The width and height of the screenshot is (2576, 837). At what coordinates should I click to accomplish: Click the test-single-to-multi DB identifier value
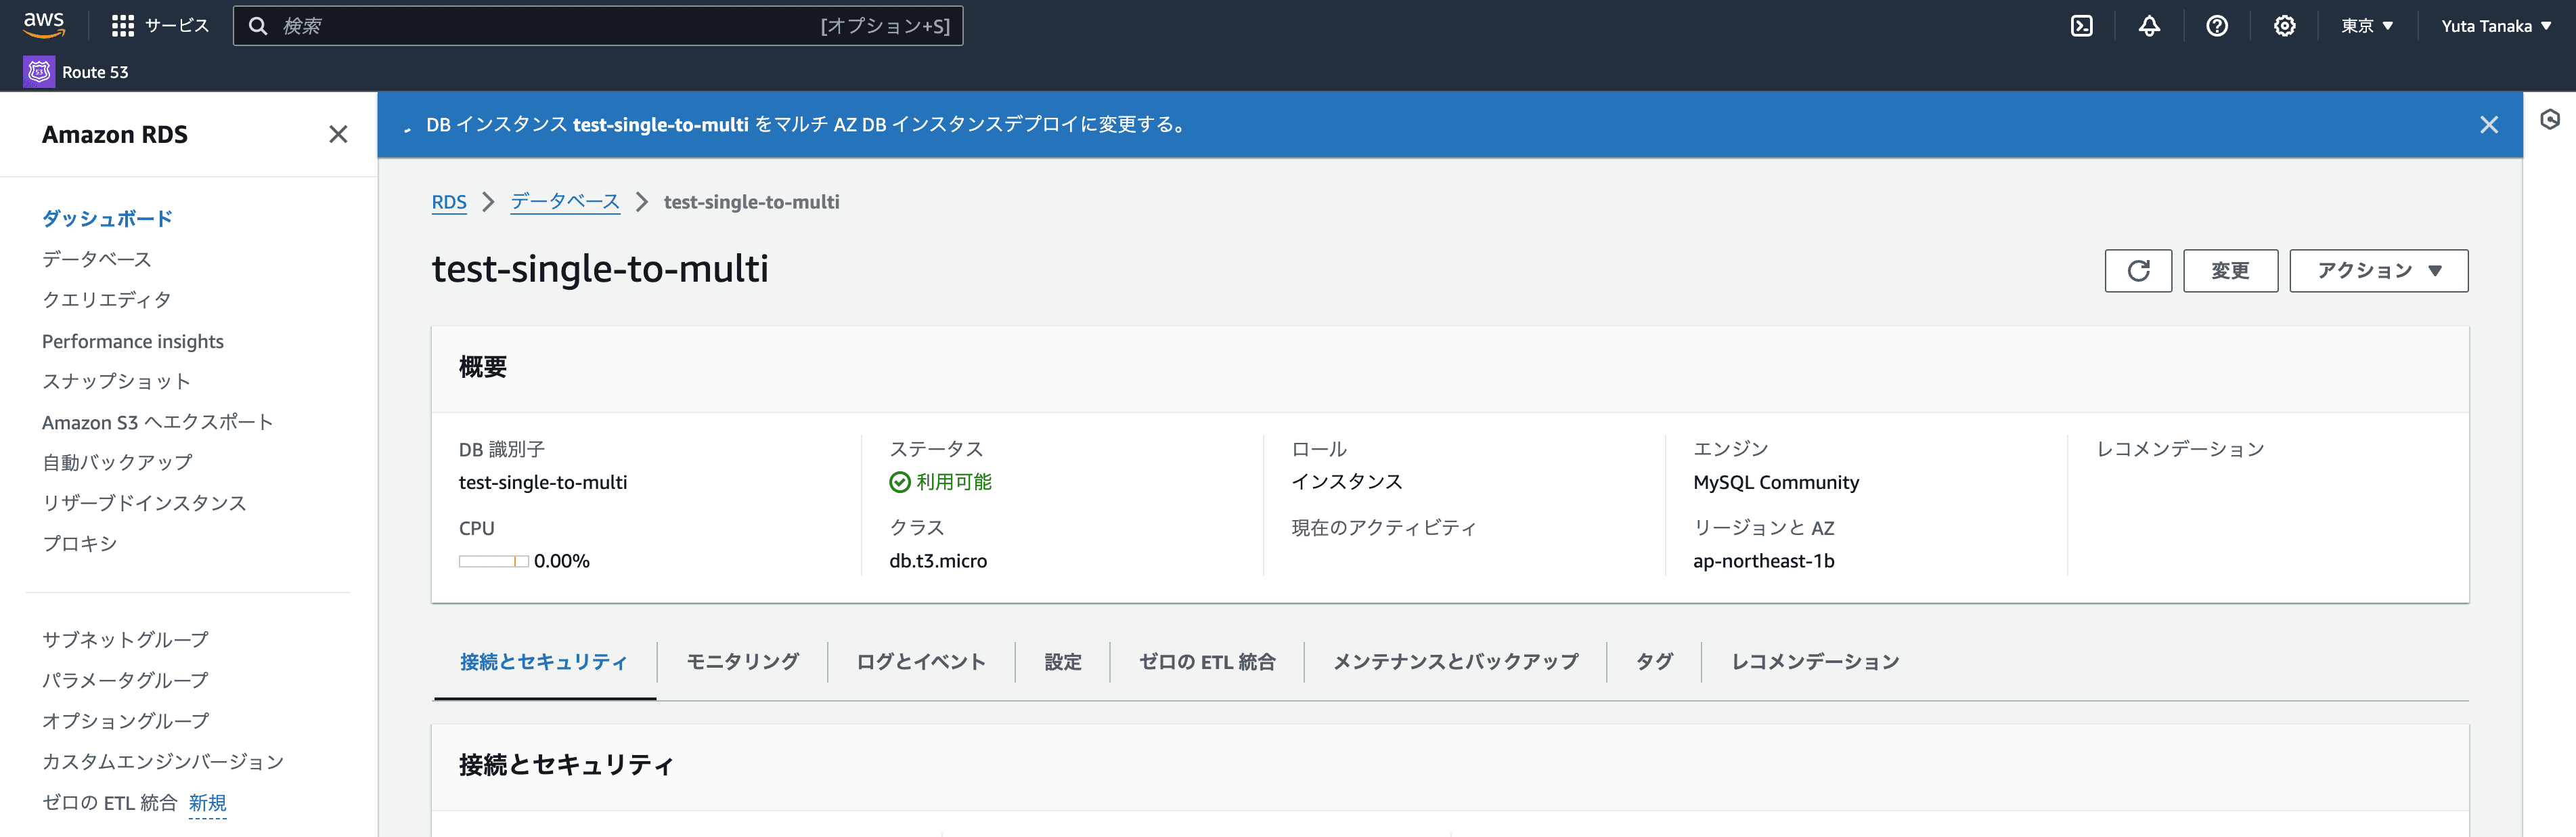543,483
